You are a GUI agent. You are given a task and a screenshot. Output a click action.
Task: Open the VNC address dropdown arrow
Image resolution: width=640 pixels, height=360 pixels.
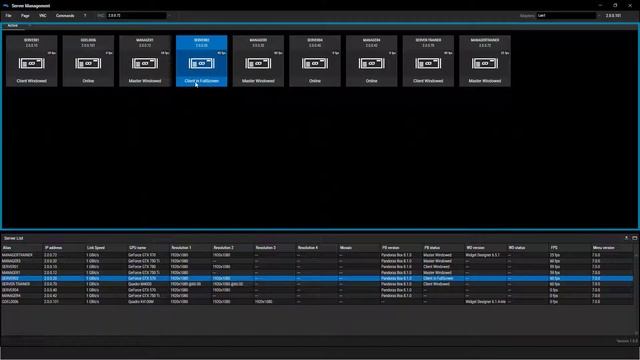(x=169, y=16)
